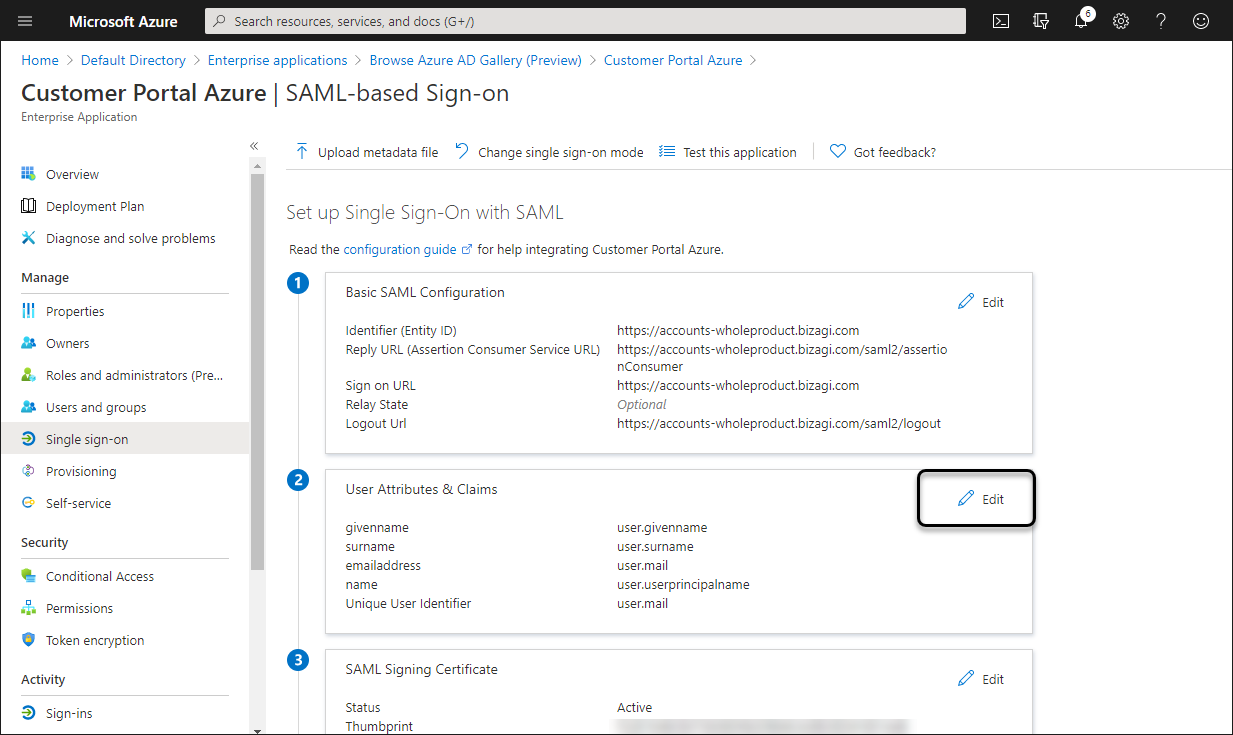Open the feedback smiley icon

(1201, 21)
